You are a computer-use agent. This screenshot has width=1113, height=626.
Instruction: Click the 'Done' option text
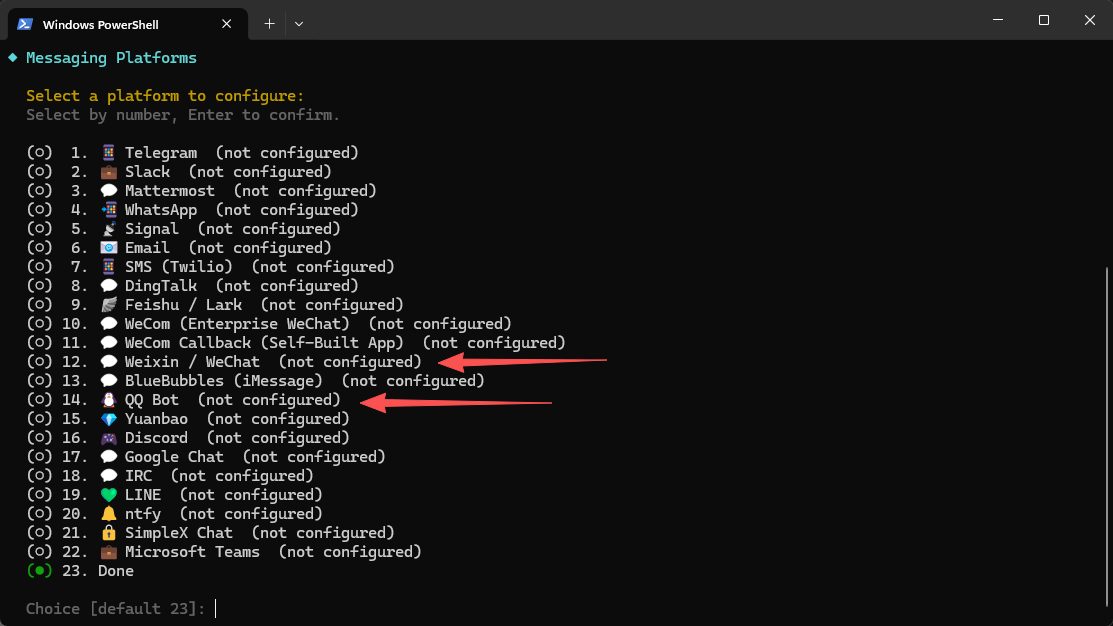(x=116, y=571)
